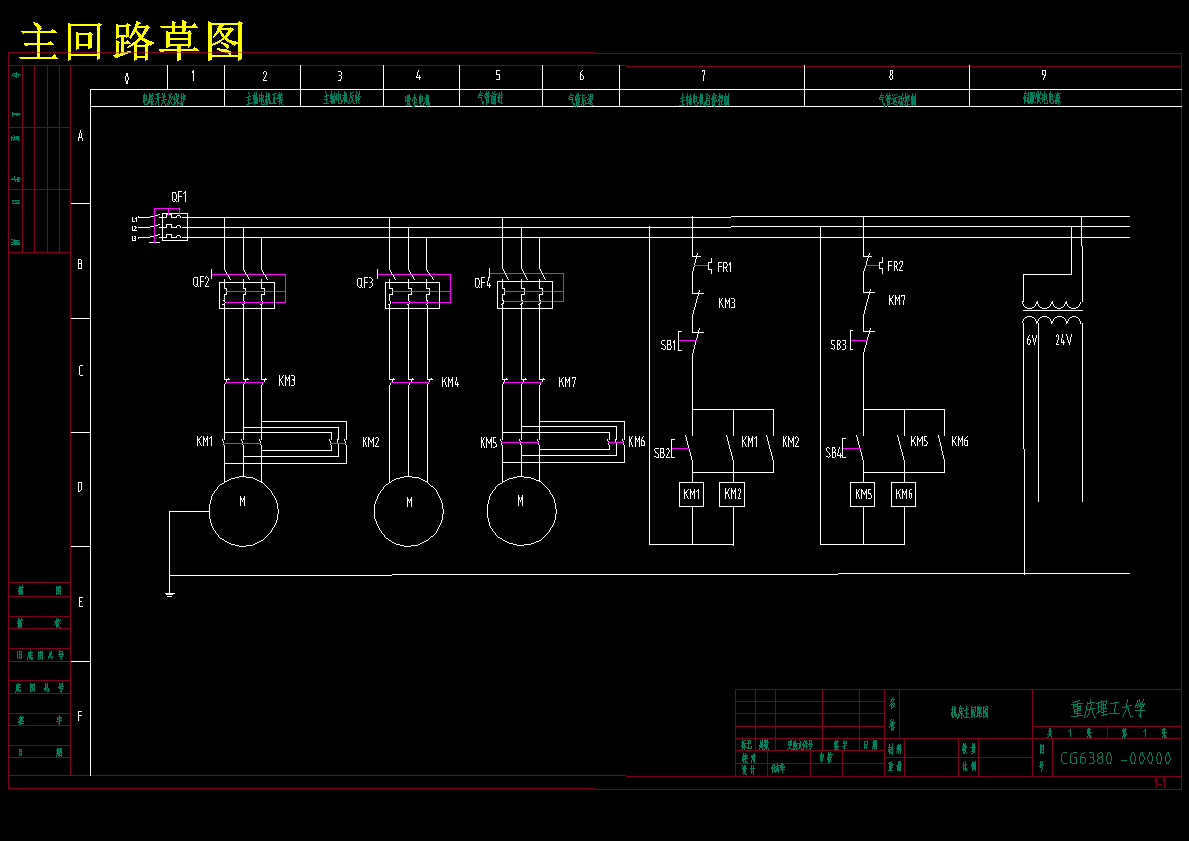Select the QF3 breaker label
The width and height of the screenshot is (1189, 841).
click(365, 283)
